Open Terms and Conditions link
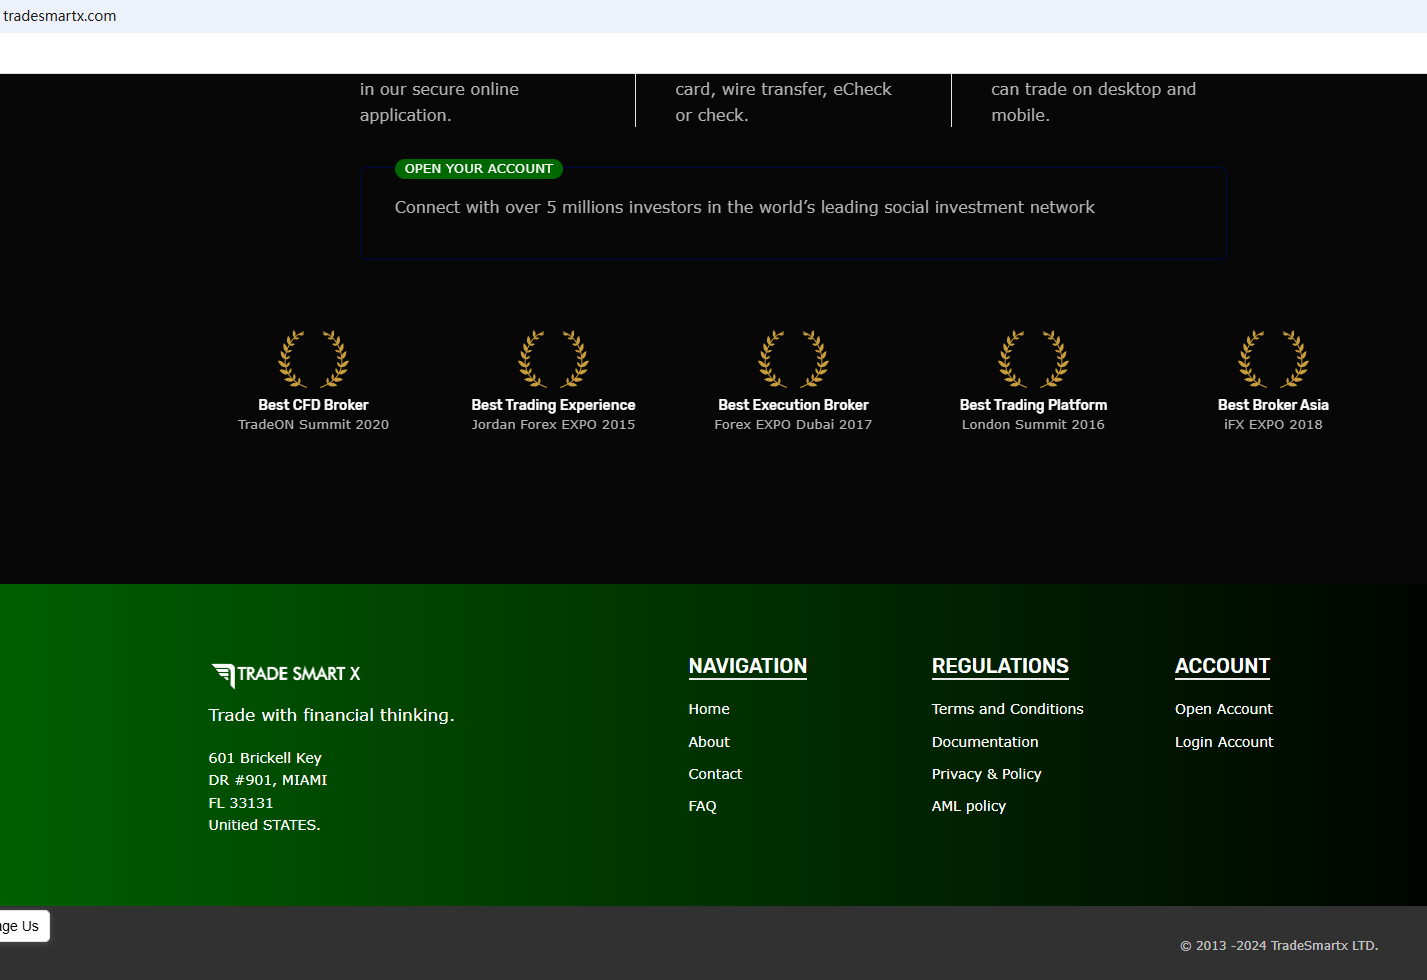 (x=1007, y=709)
